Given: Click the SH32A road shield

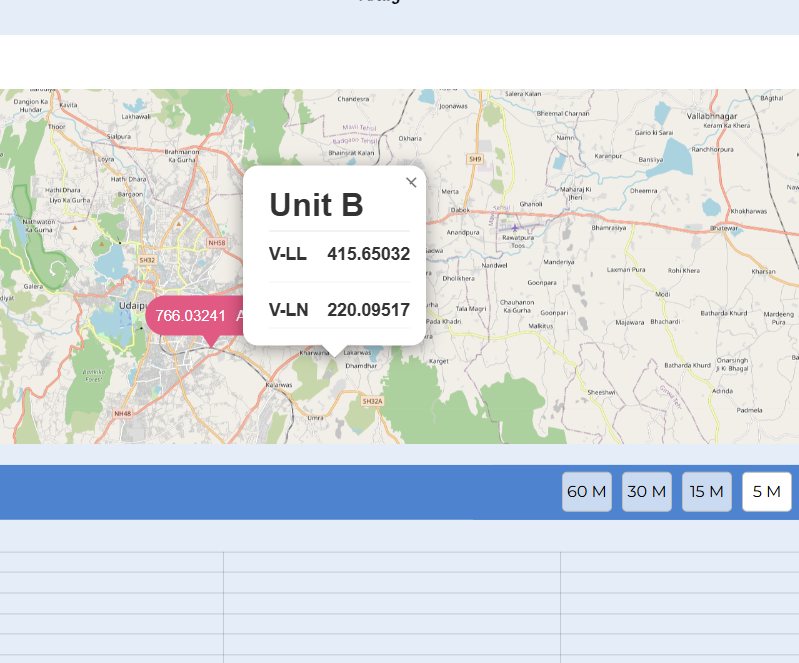Looking at the screenshot, I should 372,401.
